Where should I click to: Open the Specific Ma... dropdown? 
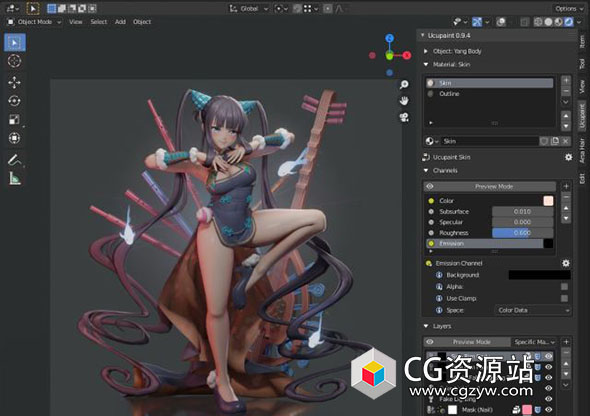click(x=534, y=342)
